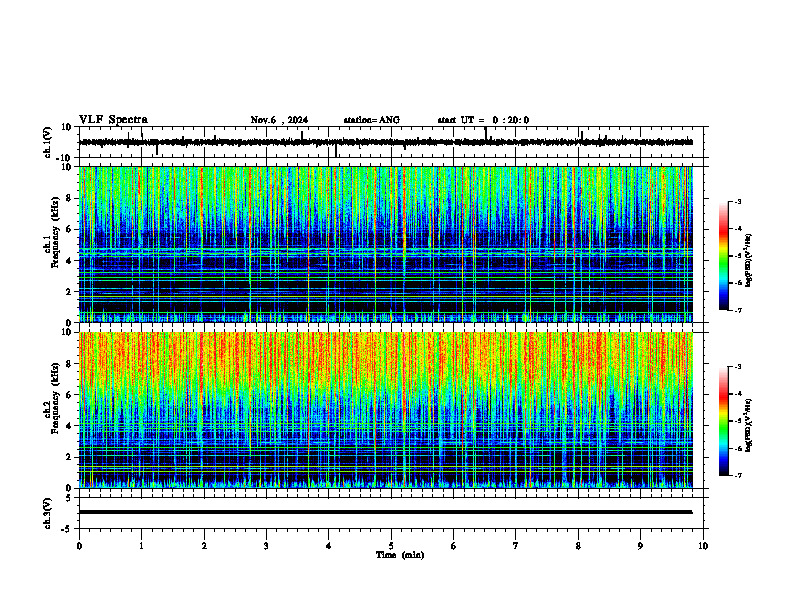Screen dimensions: 792x612
Task: Click the "ch.3(V)" y-axis label
Action: (47, 513)
